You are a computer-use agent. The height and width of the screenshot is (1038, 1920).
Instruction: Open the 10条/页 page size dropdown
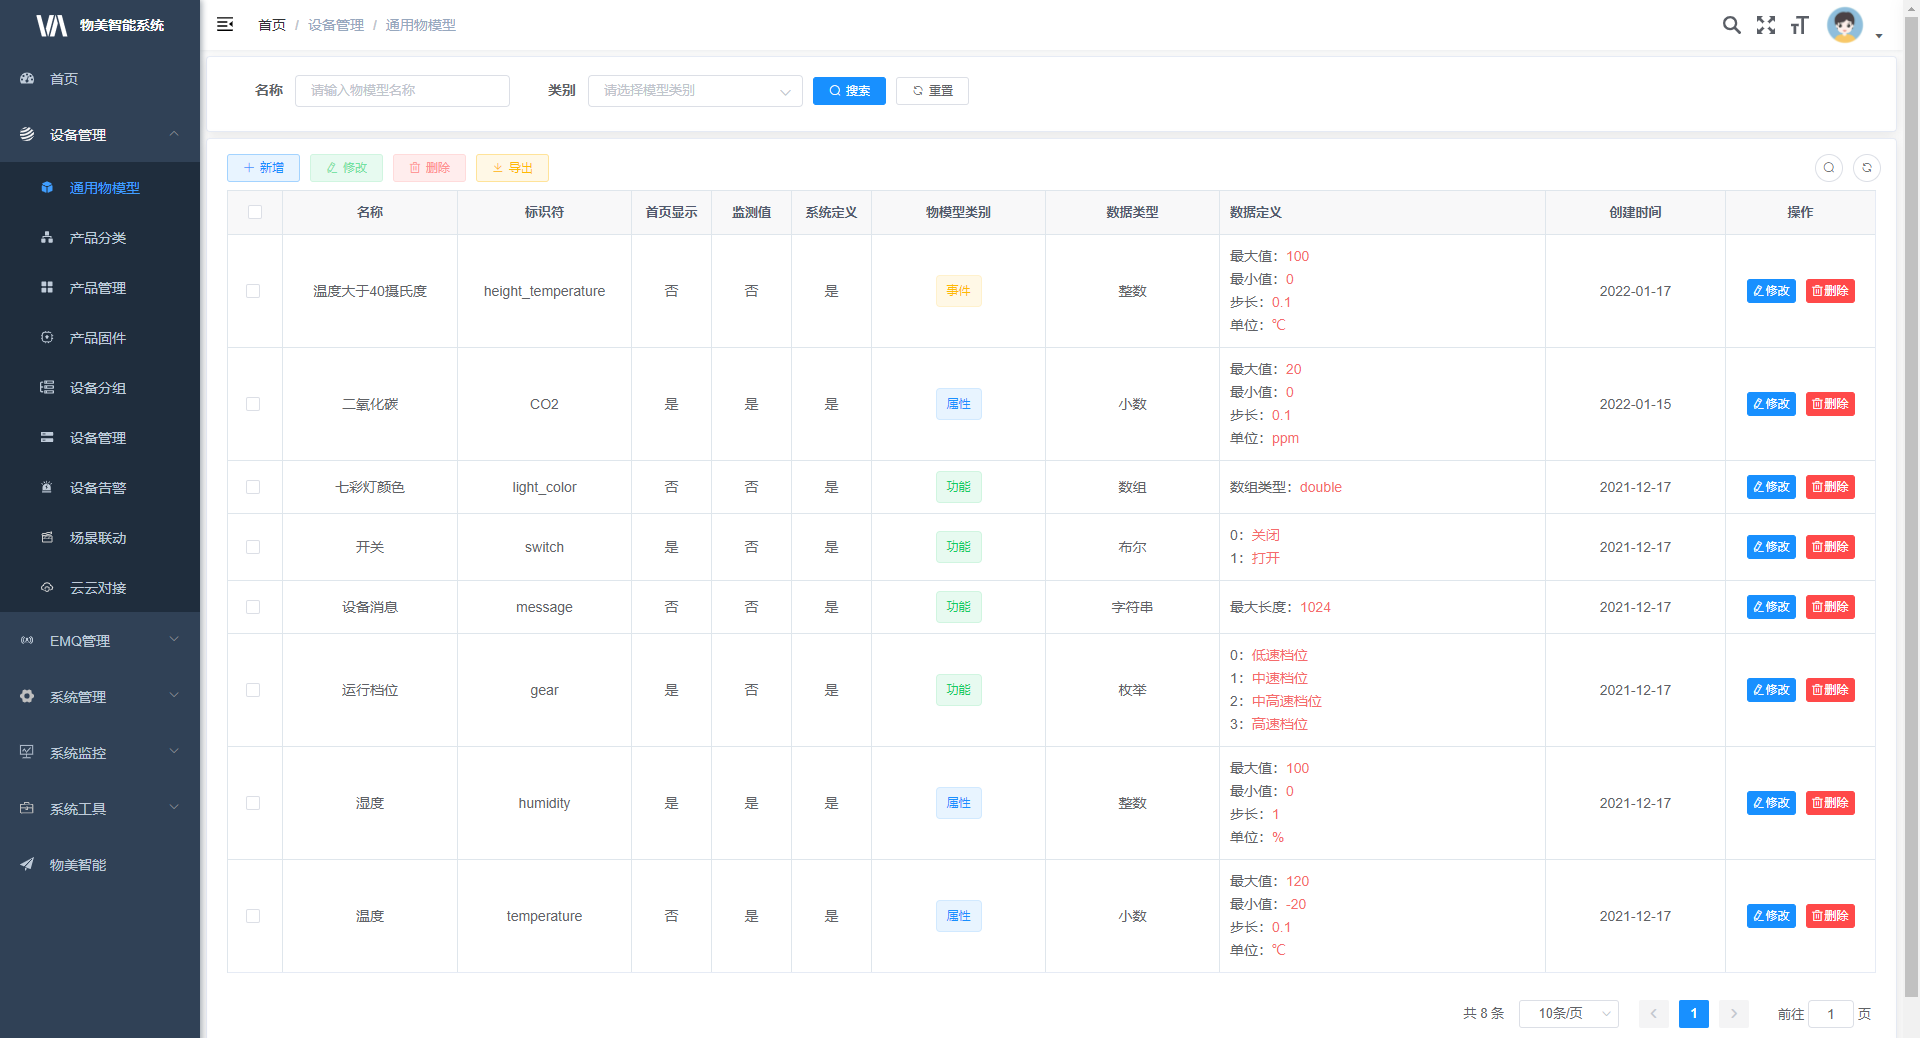(x=1568, y=1014)
